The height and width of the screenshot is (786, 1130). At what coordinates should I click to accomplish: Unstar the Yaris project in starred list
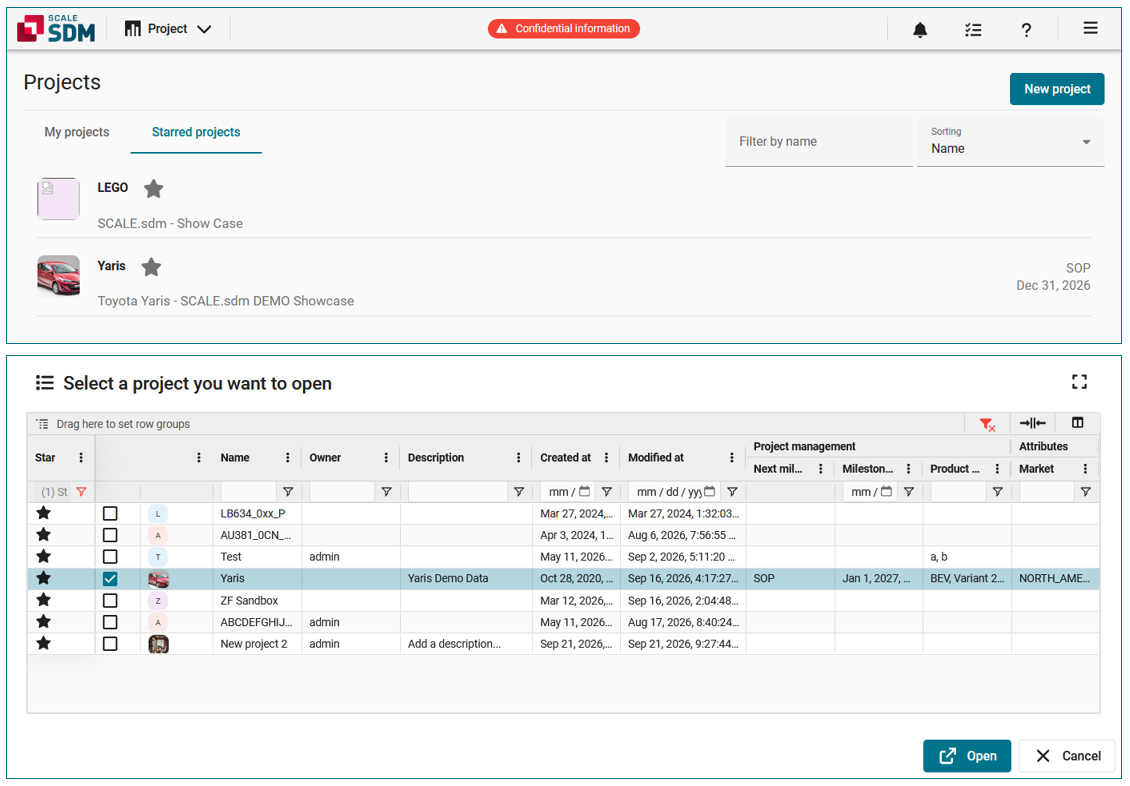(x=151, y=267)
